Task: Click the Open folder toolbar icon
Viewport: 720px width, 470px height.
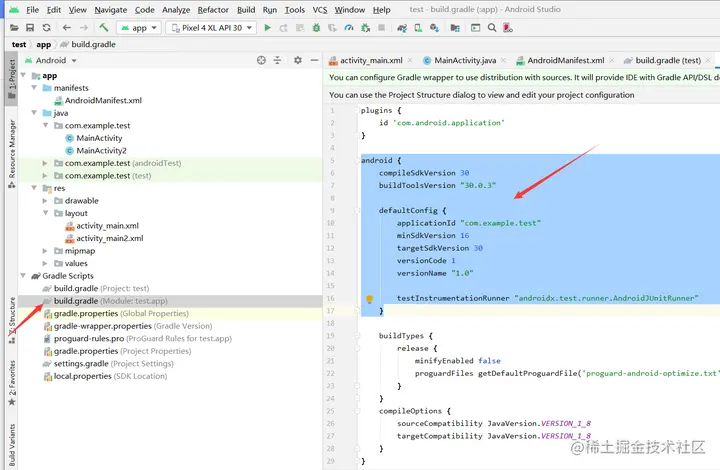Action: click(14, 28)
